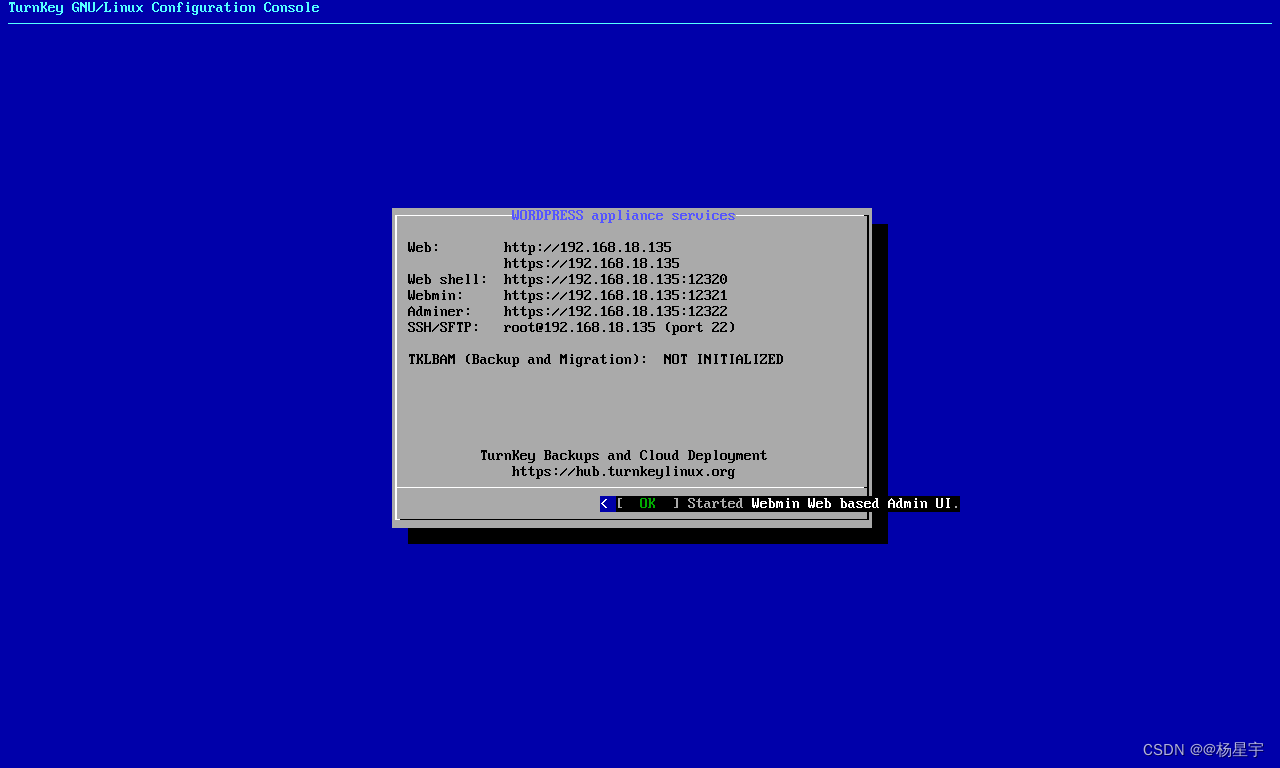Click the http://192.168.18.135 Web address
Screen dimensions: 1280x768
coord(588,247)
